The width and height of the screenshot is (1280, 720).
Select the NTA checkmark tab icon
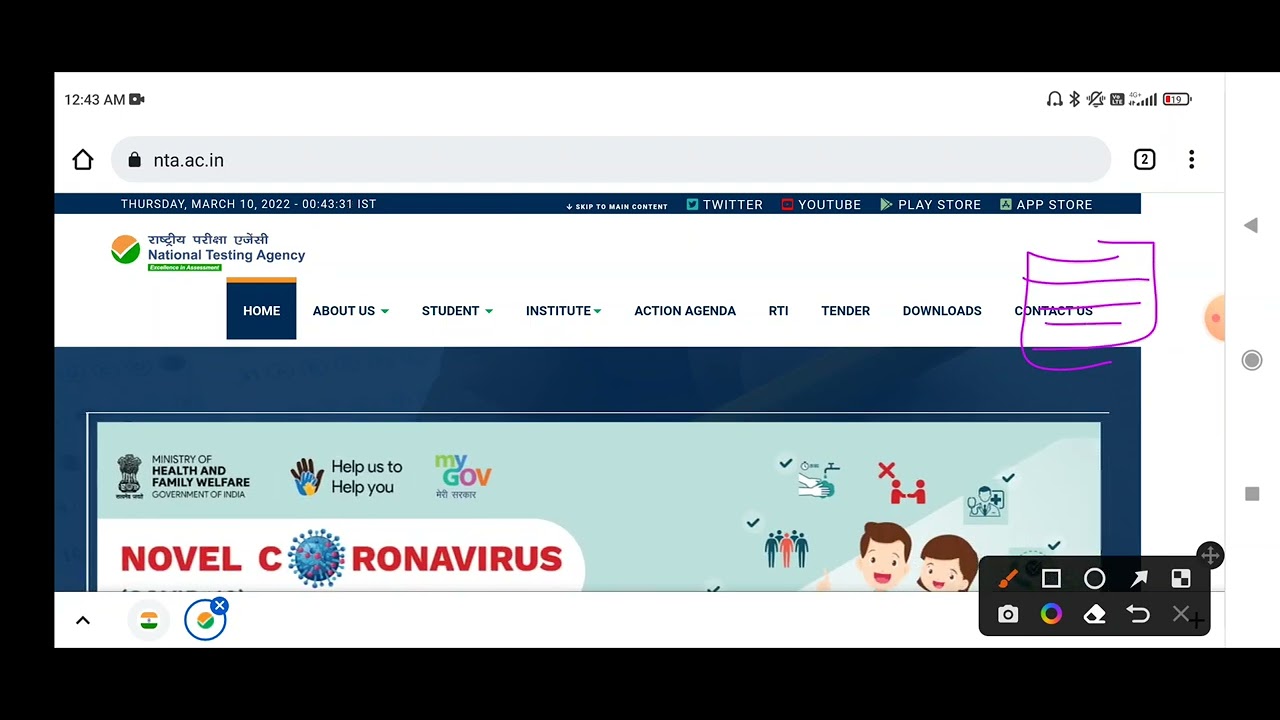click(x=205, y=621)
